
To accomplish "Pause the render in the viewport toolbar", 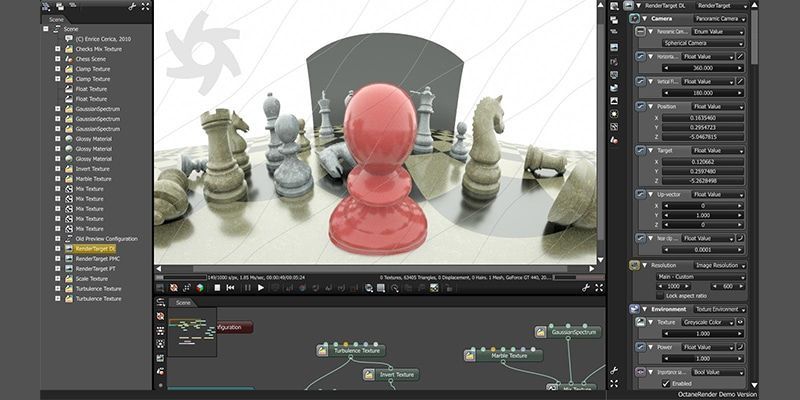I will pos(246,288).
